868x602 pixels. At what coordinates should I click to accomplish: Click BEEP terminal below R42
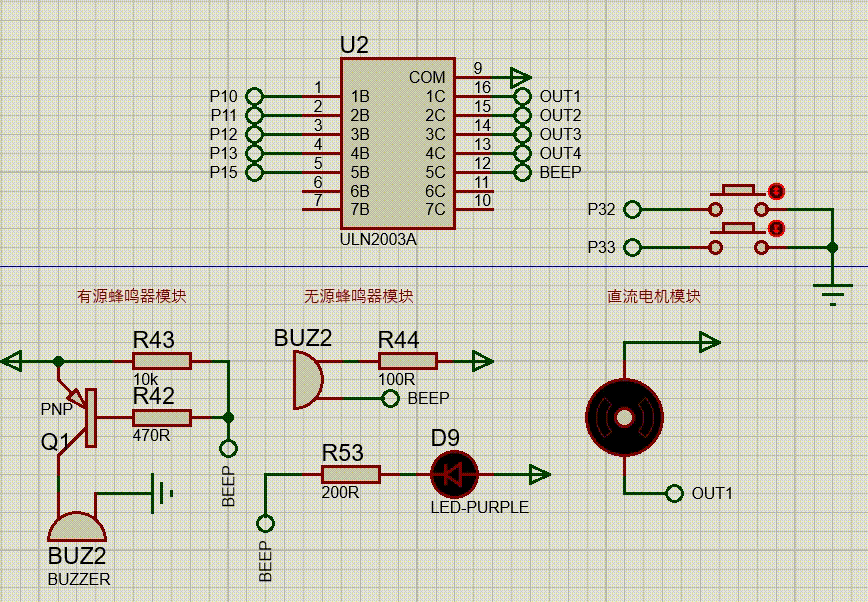(228, 449)
